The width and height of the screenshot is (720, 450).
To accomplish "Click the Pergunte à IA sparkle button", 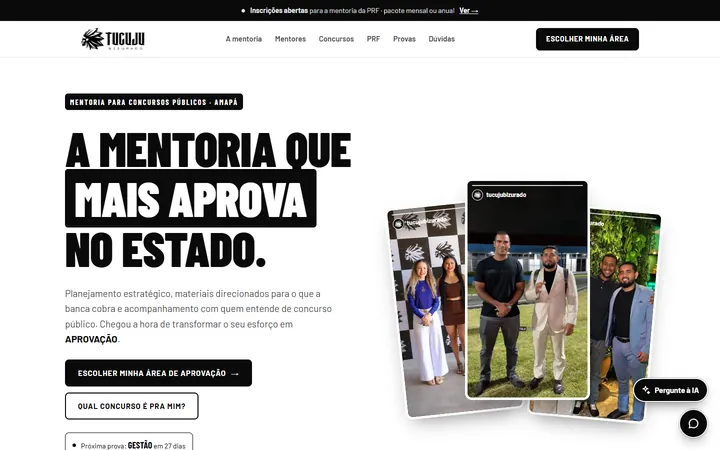I will coord(670,390).
